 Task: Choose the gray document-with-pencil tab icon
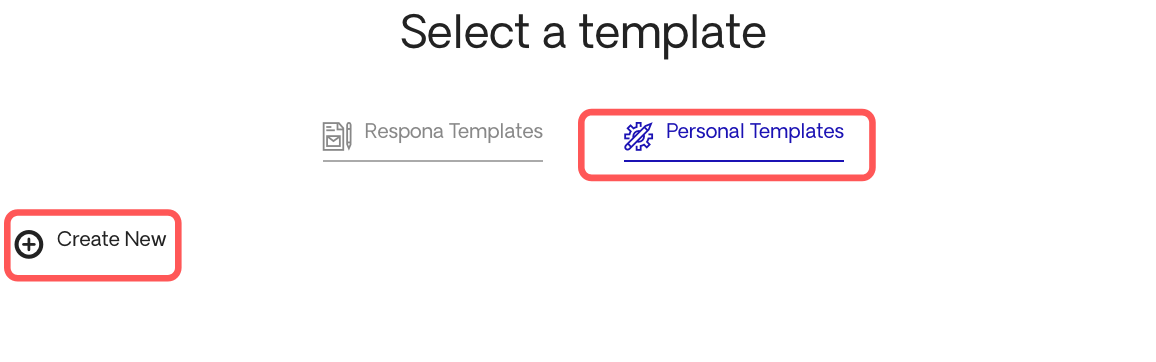(x=338, y=136)
